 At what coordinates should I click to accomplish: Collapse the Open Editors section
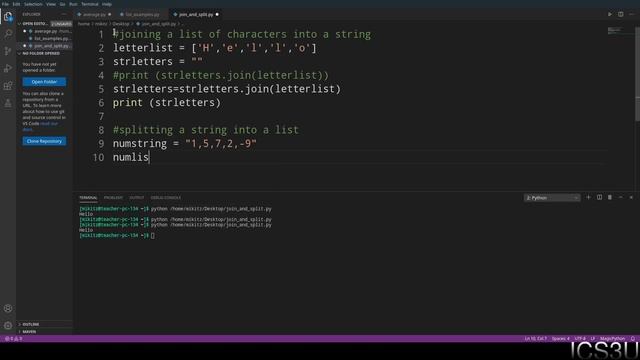(x=34, y=24)
